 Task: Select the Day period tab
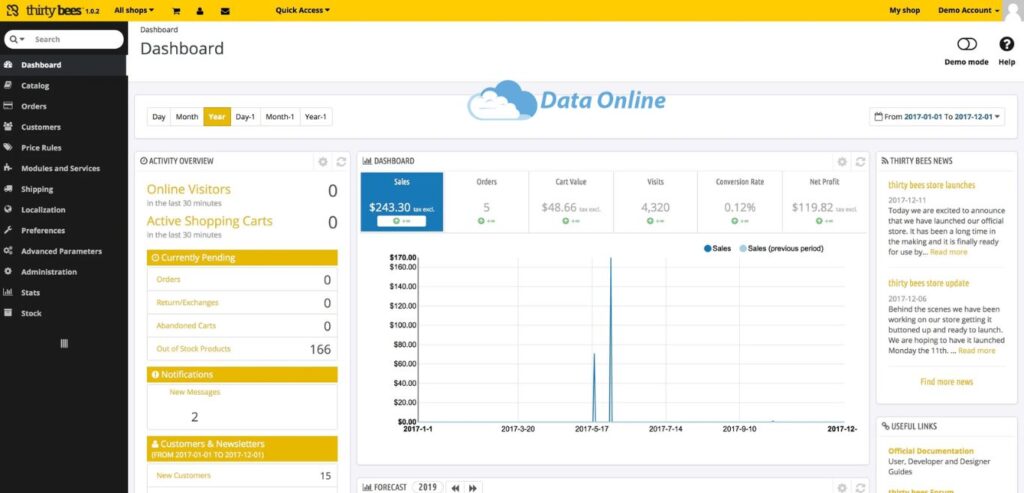159,117
